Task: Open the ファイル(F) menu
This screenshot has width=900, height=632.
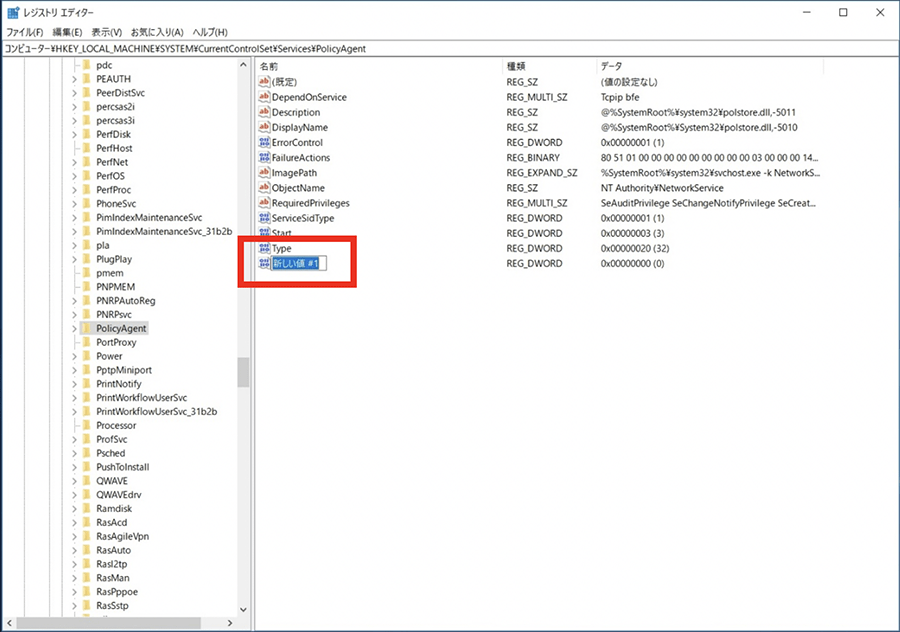Action: coord(25,32)
